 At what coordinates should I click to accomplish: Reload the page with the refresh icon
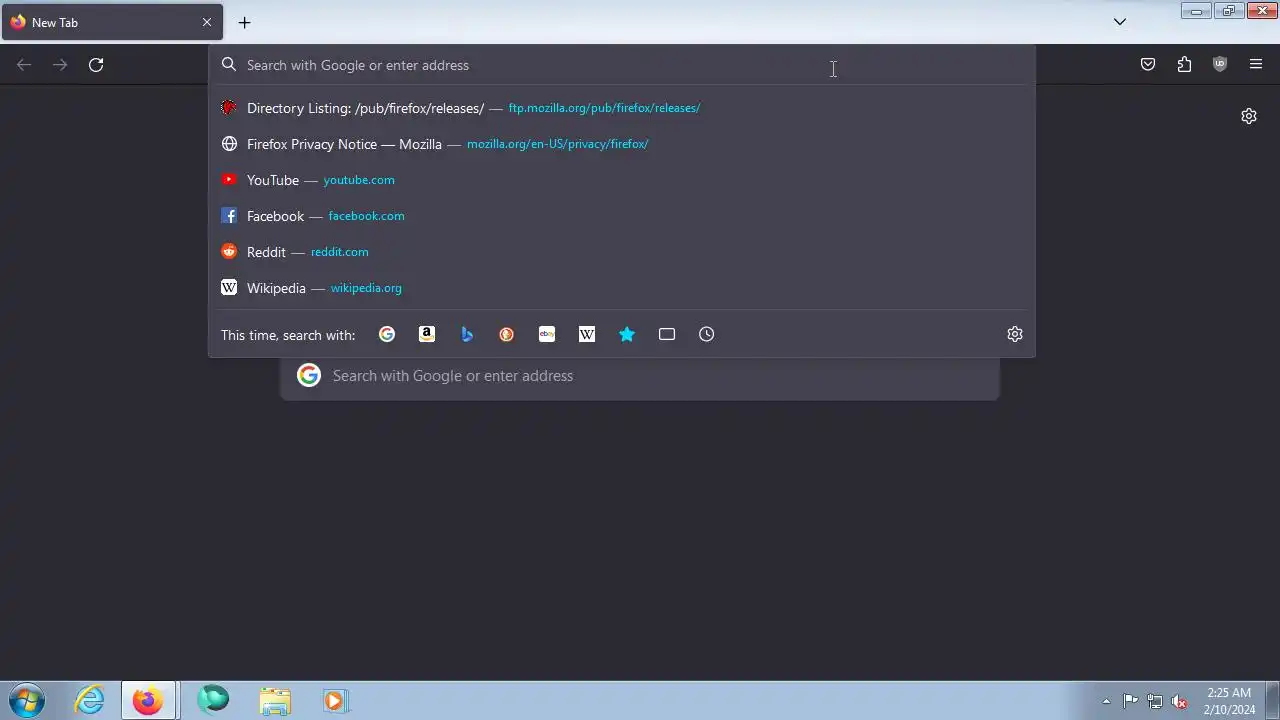96,65
